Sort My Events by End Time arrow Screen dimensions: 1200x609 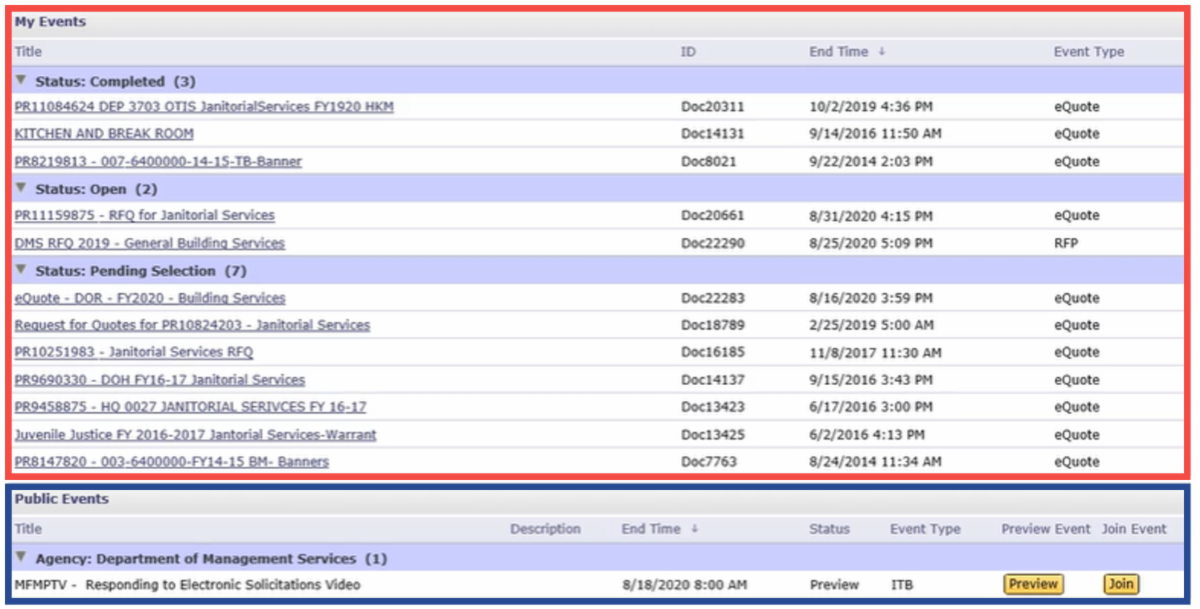881,52
